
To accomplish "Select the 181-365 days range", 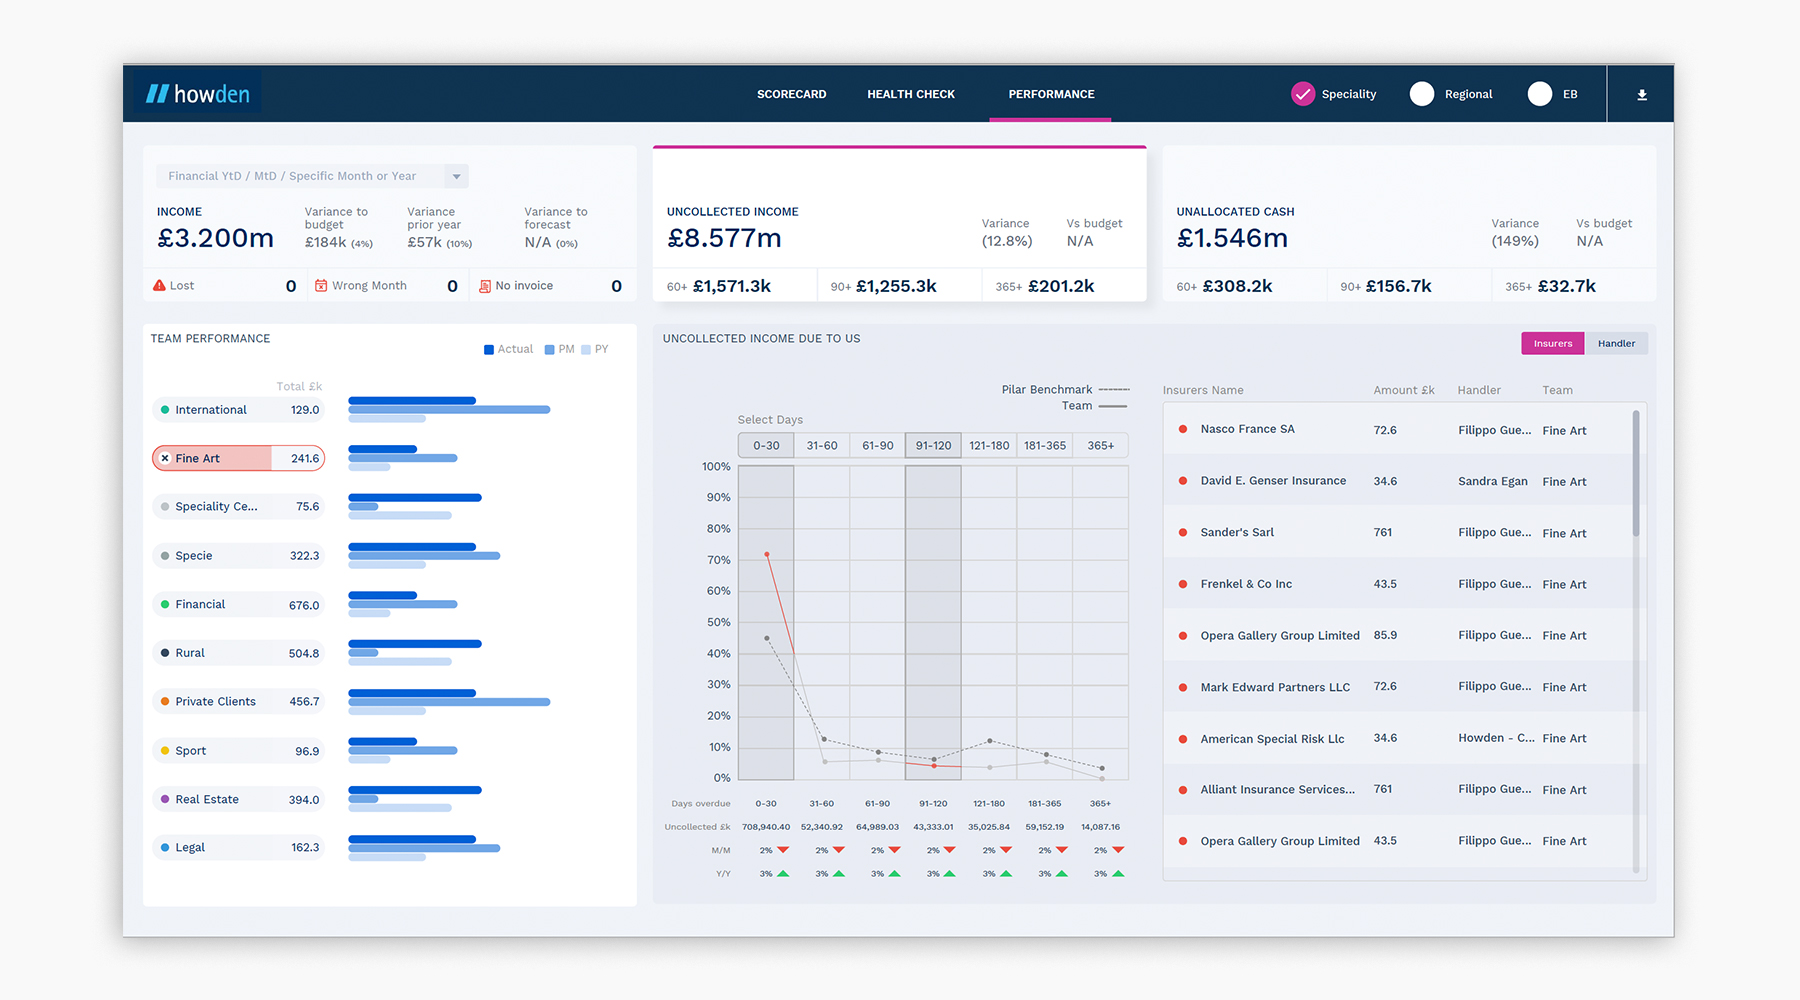I will pos(1045,445).
